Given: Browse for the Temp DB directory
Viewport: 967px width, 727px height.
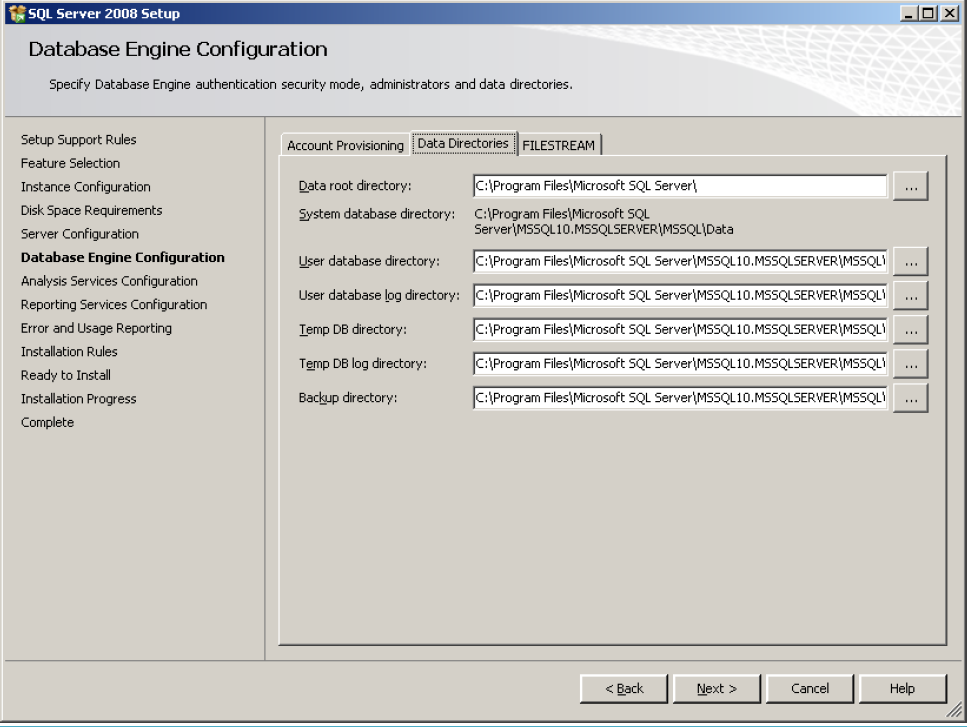Looking at the screenshot, I should pyautogui.click(x=911, y=329).
